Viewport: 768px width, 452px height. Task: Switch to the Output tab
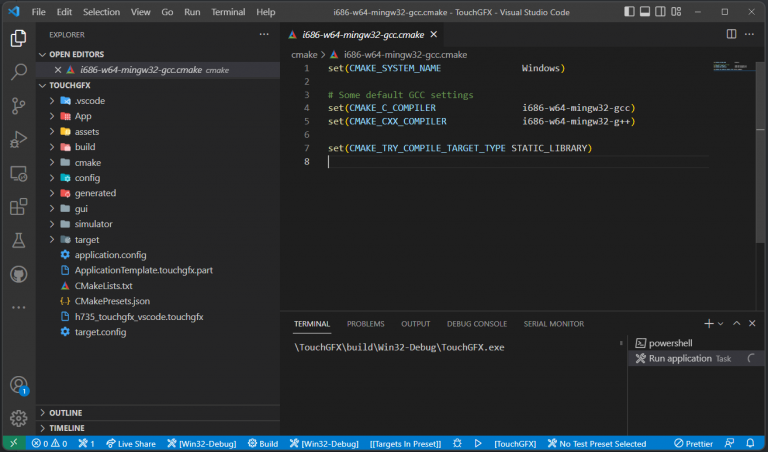415,324
